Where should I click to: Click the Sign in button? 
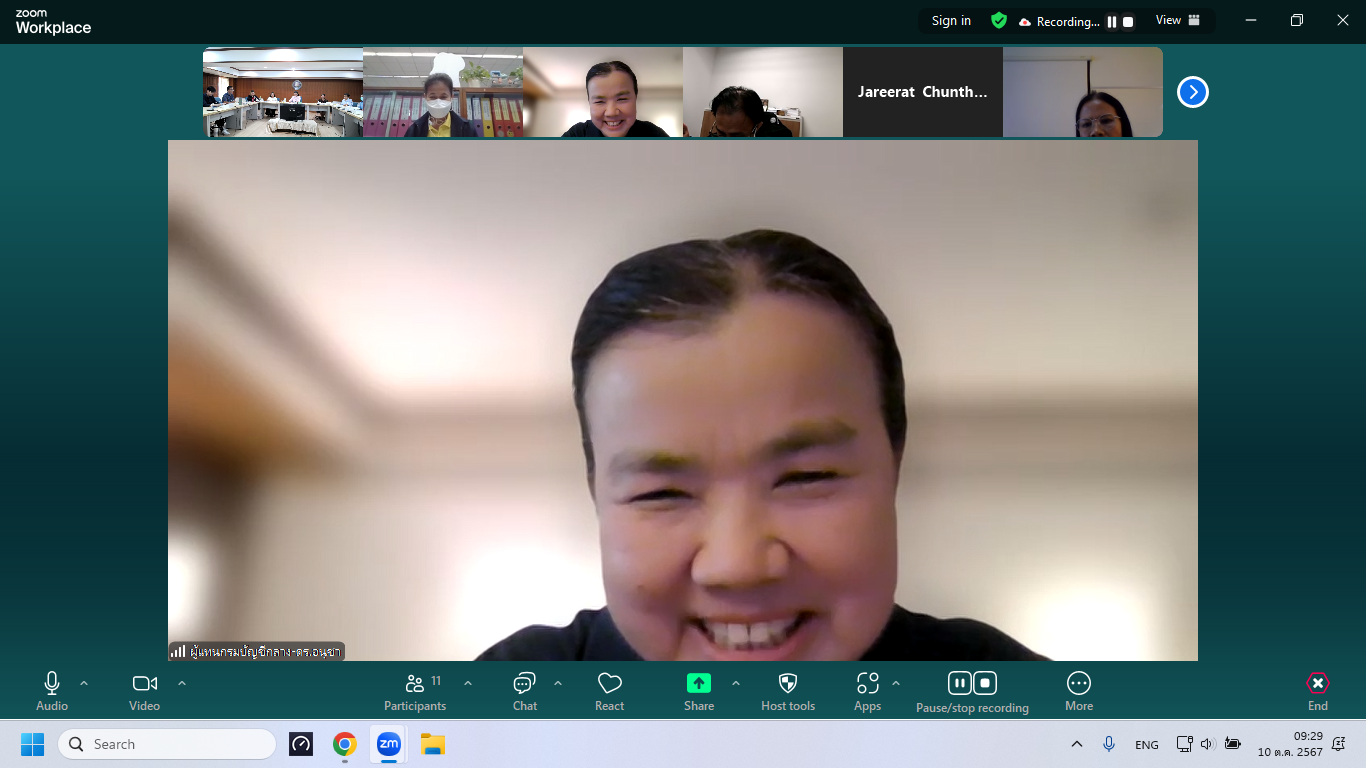point(951,21)
